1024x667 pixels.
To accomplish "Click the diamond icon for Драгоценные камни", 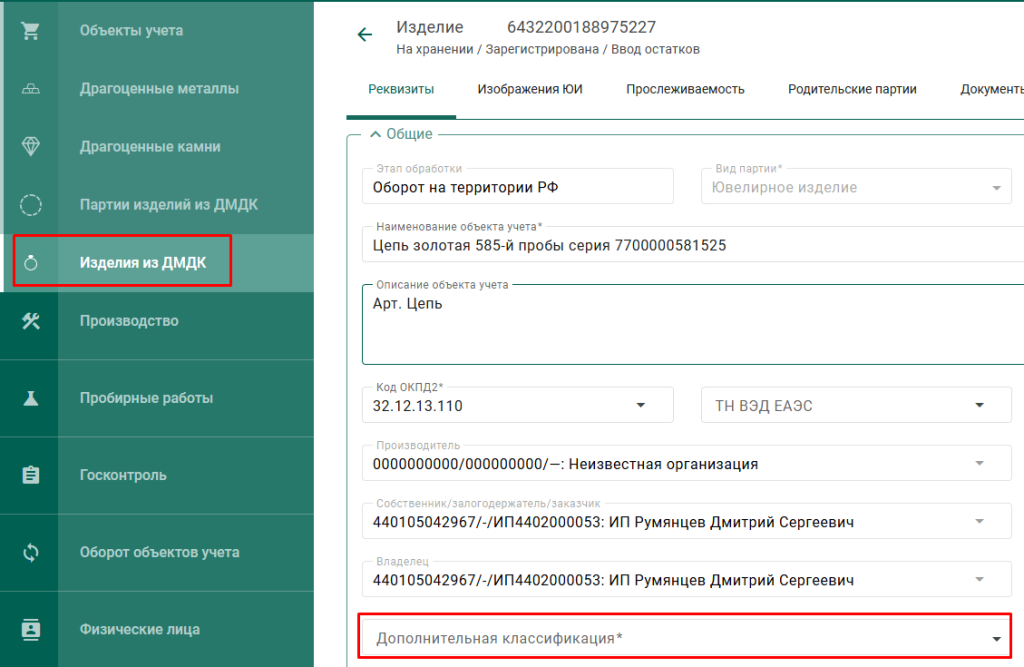I will [30, 146].
